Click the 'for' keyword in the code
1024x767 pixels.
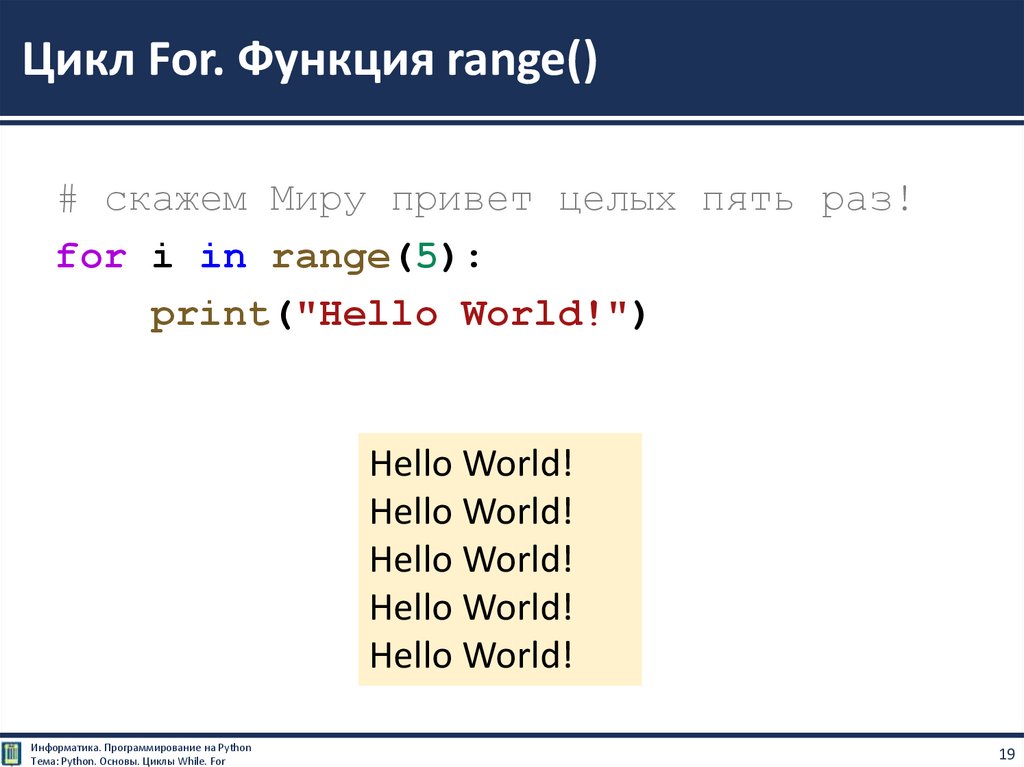pyautogui.click(x=90, y=255)
